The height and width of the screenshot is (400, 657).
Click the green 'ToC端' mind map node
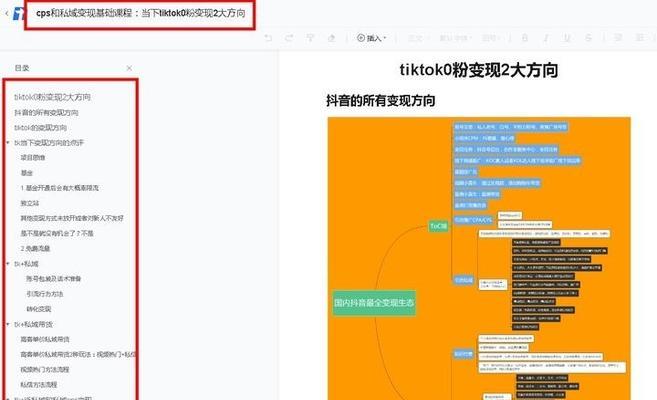pos(438,226)
